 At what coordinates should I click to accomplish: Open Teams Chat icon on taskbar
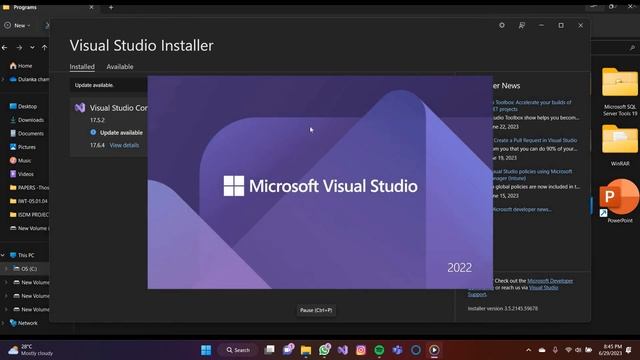click(288, 350)
